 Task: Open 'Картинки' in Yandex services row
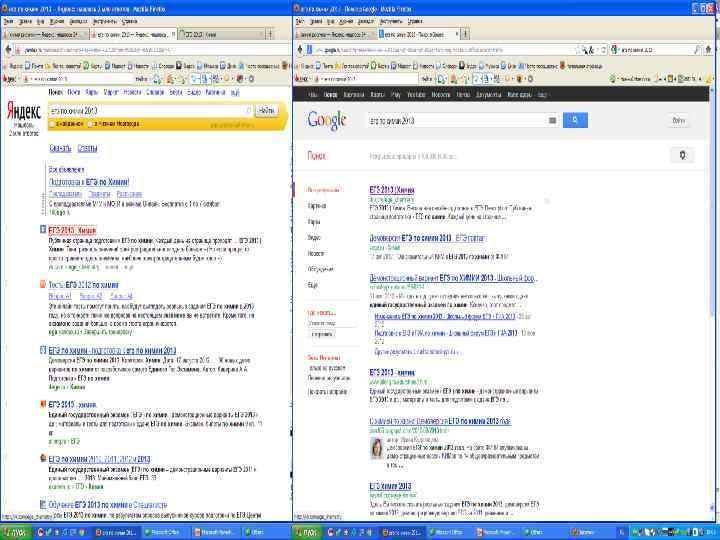pos(215,92)
